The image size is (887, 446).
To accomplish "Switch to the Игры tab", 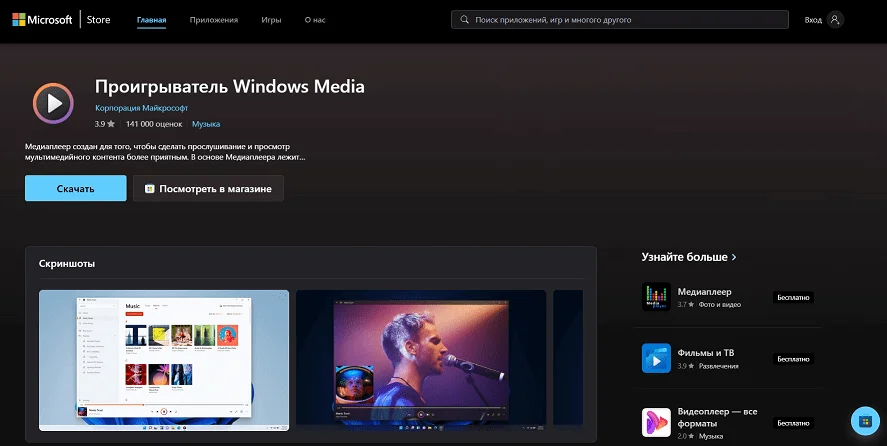I will [271, 19].
